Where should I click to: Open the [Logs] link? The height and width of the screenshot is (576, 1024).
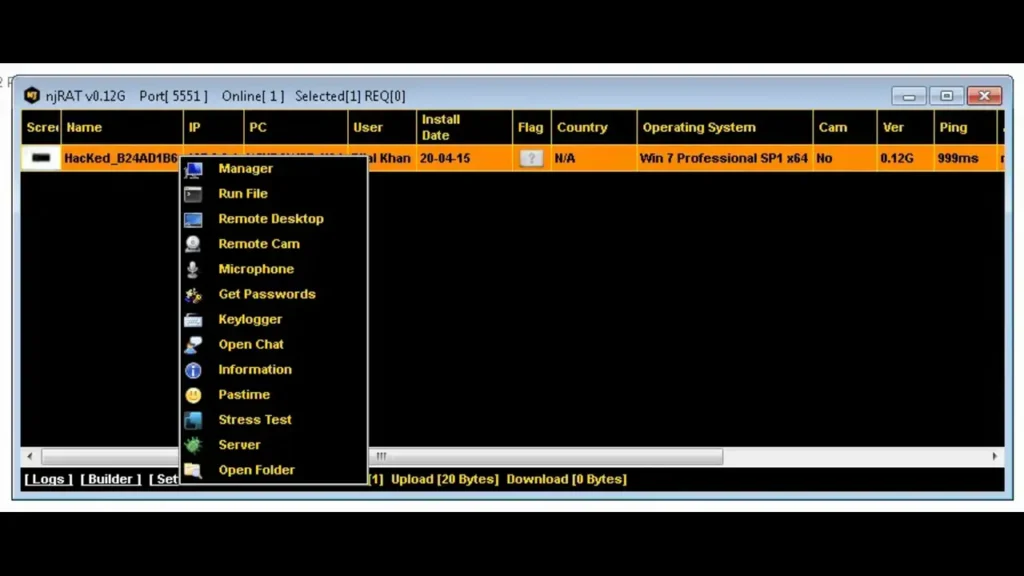(x=48, y=479)
